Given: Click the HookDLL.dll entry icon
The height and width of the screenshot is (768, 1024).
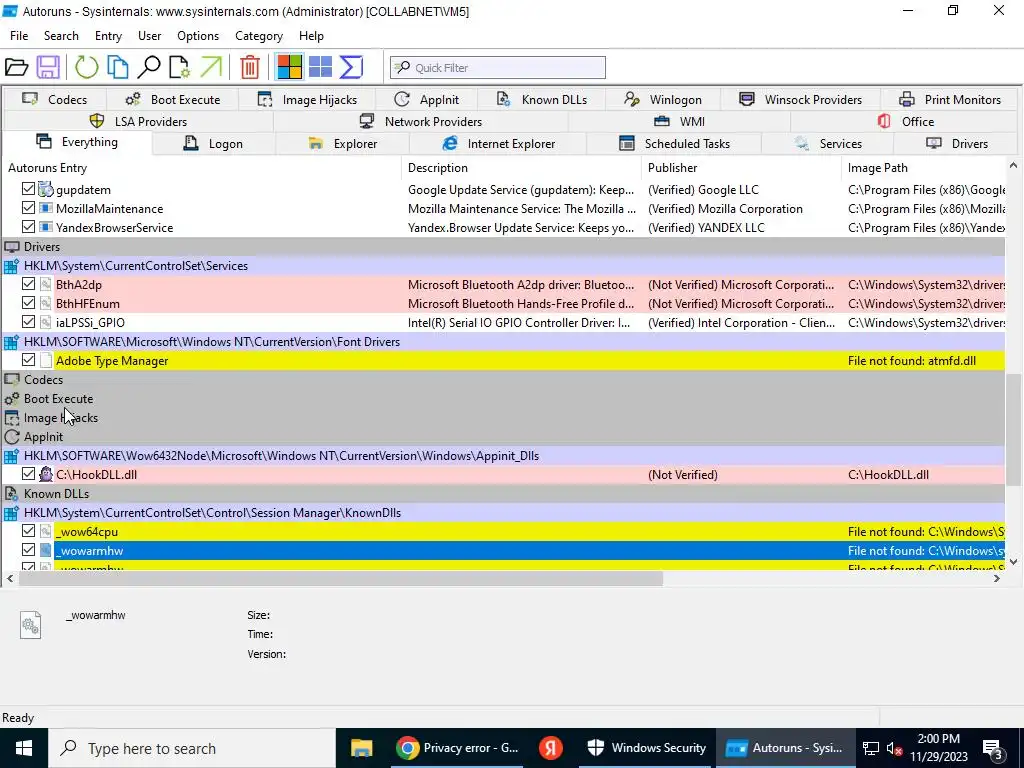Looking at the screenshot, I should 46,475.
